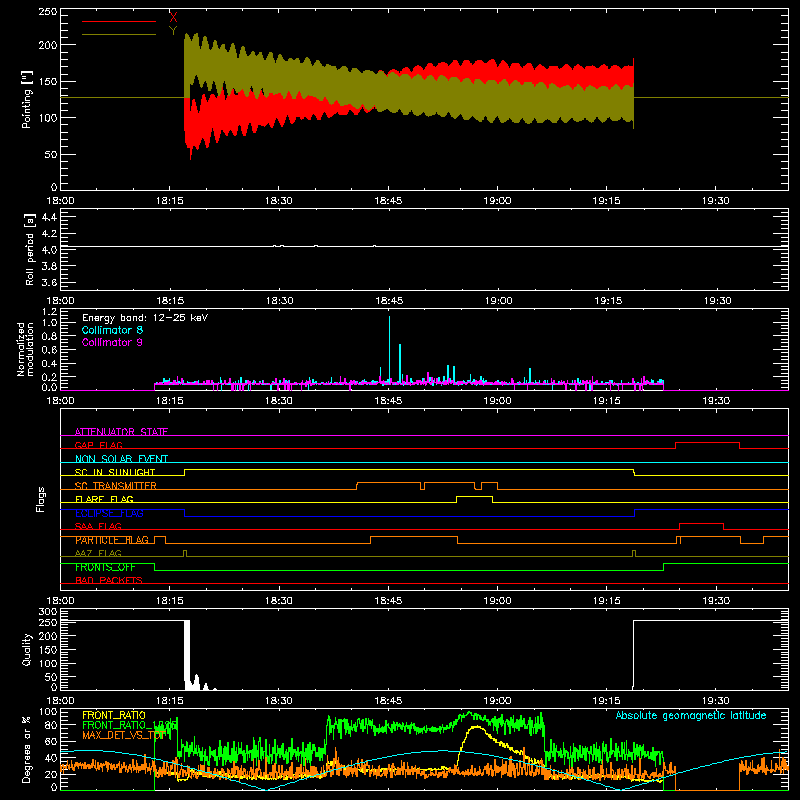Click the SC_TRANSMITTER flag label
800x800 pixels.
(115, 485)
